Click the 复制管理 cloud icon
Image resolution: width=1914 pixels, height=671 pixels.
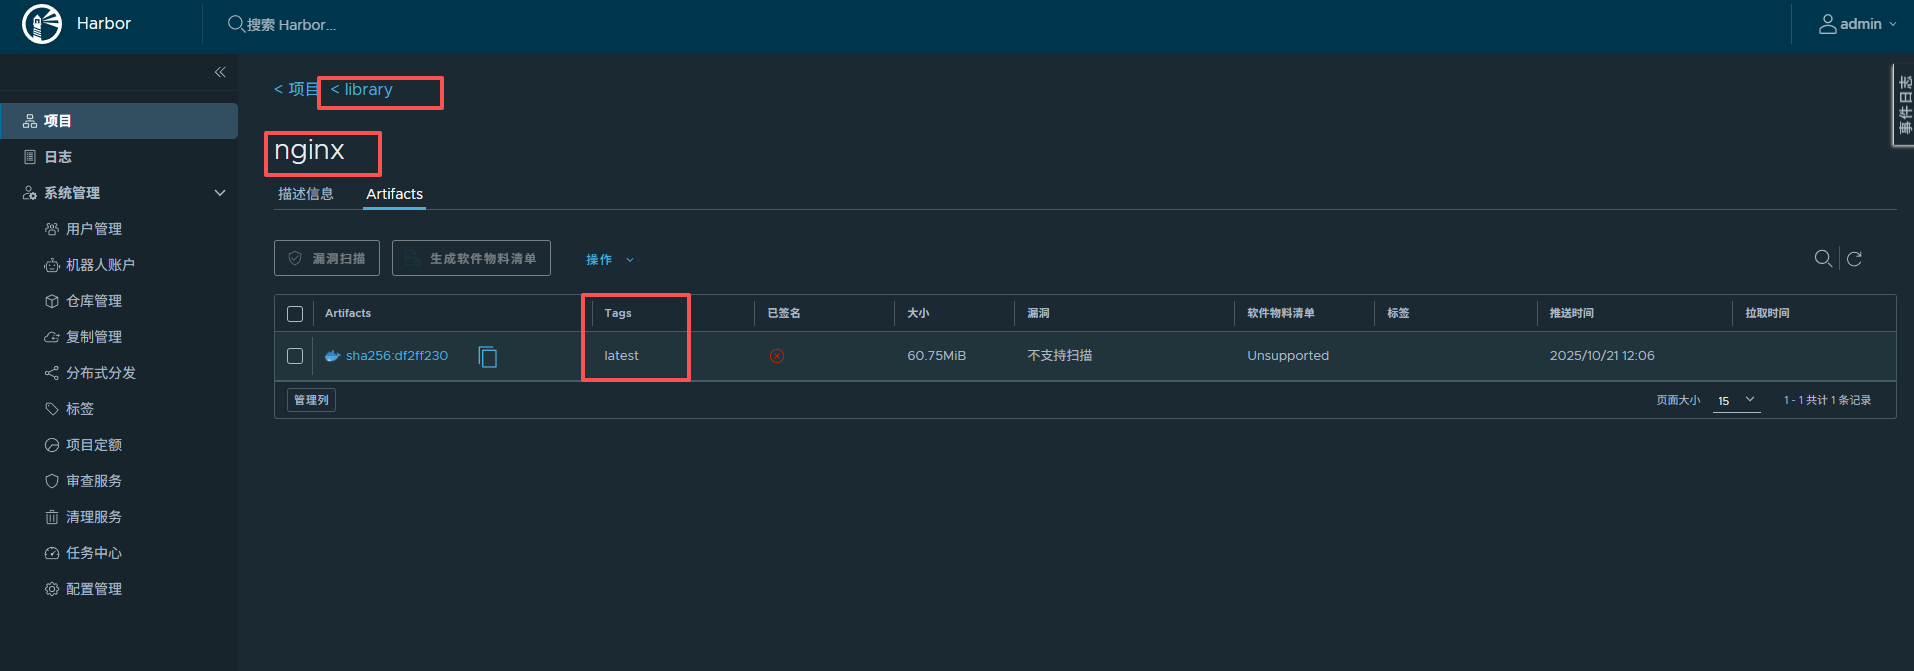click(x=52, y=337)
